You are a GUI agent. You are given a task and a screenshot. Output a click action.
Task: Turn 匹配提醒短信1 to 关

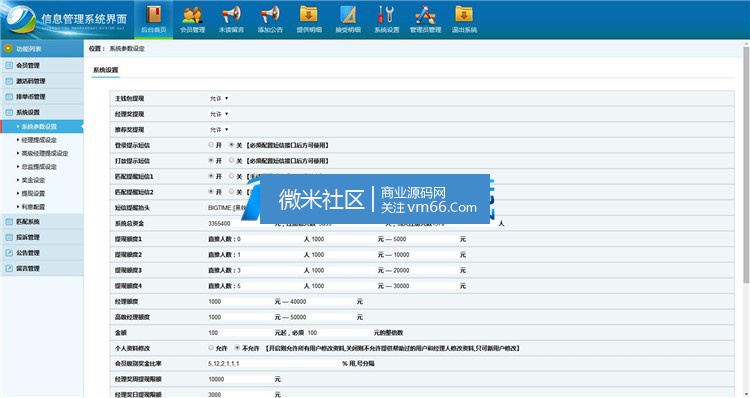pos(232,176)
